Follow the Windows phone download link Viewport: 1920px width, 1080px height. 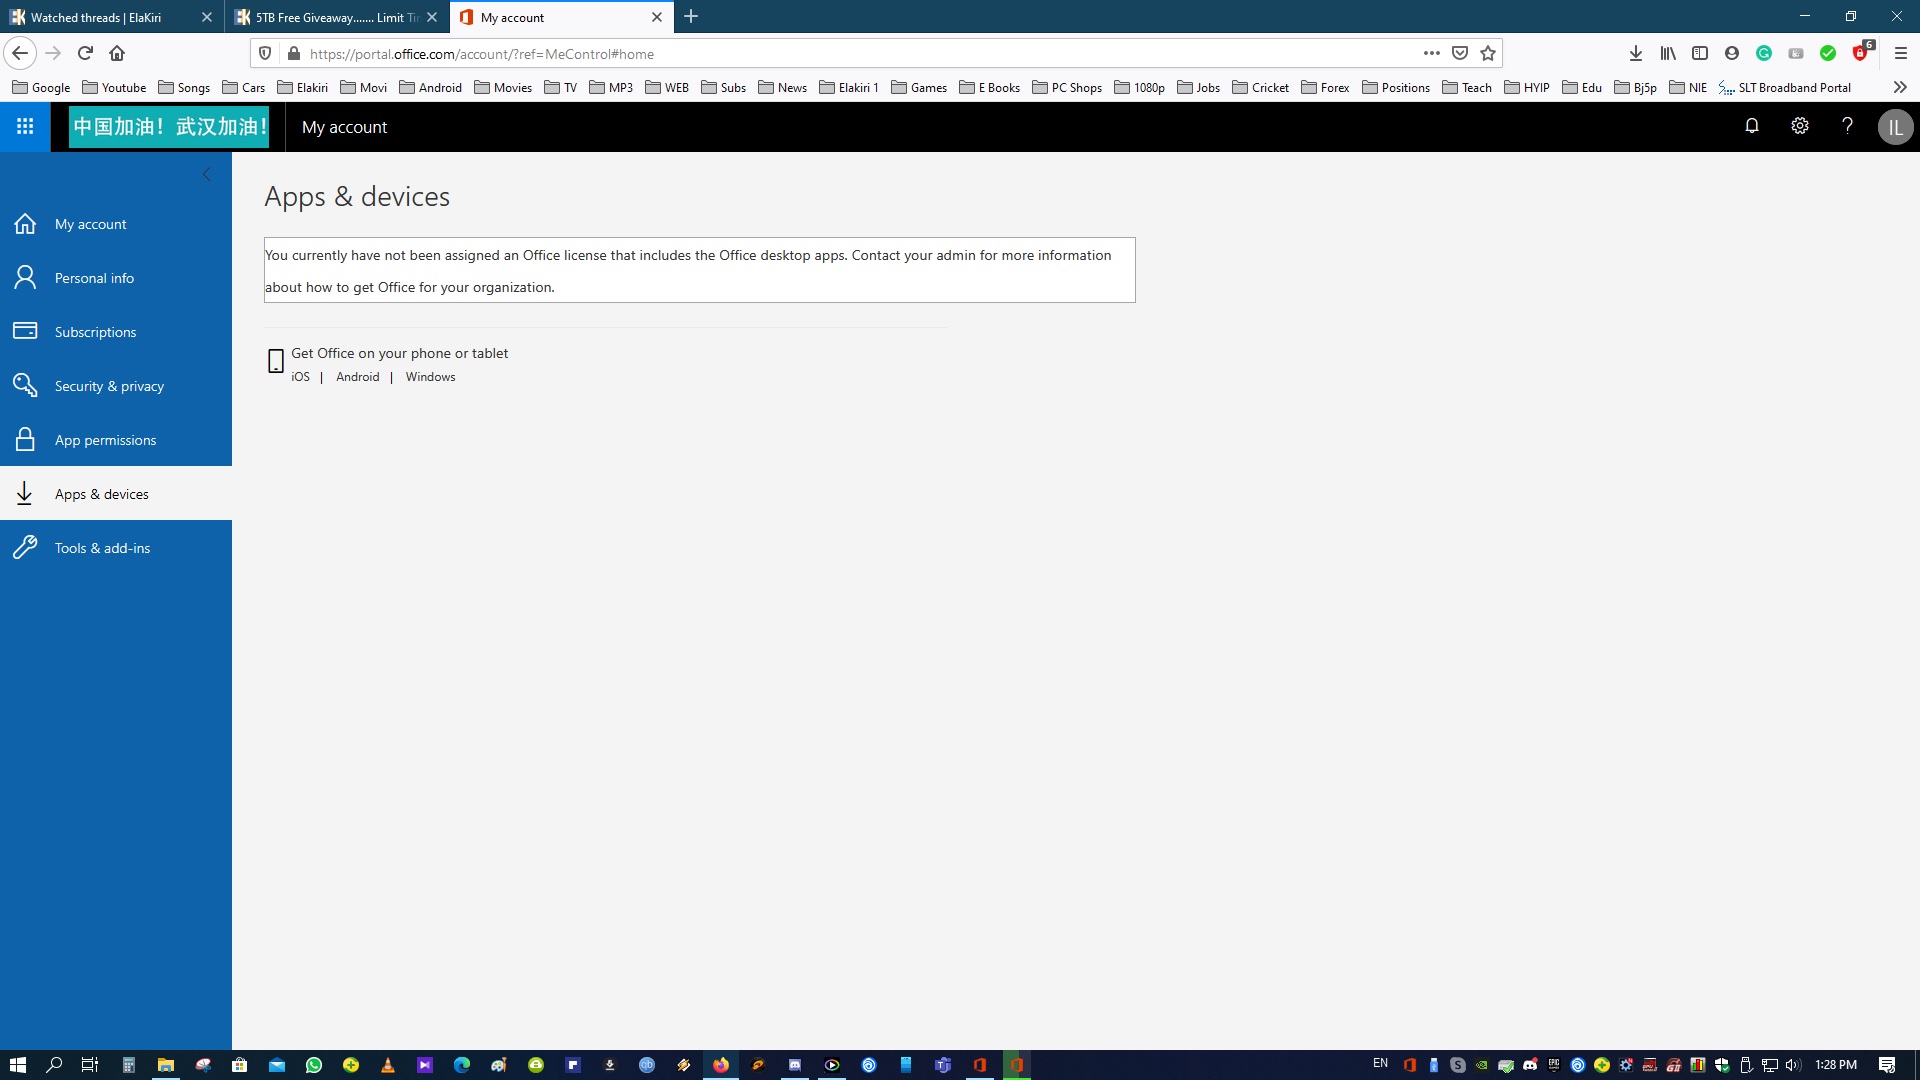430,377
